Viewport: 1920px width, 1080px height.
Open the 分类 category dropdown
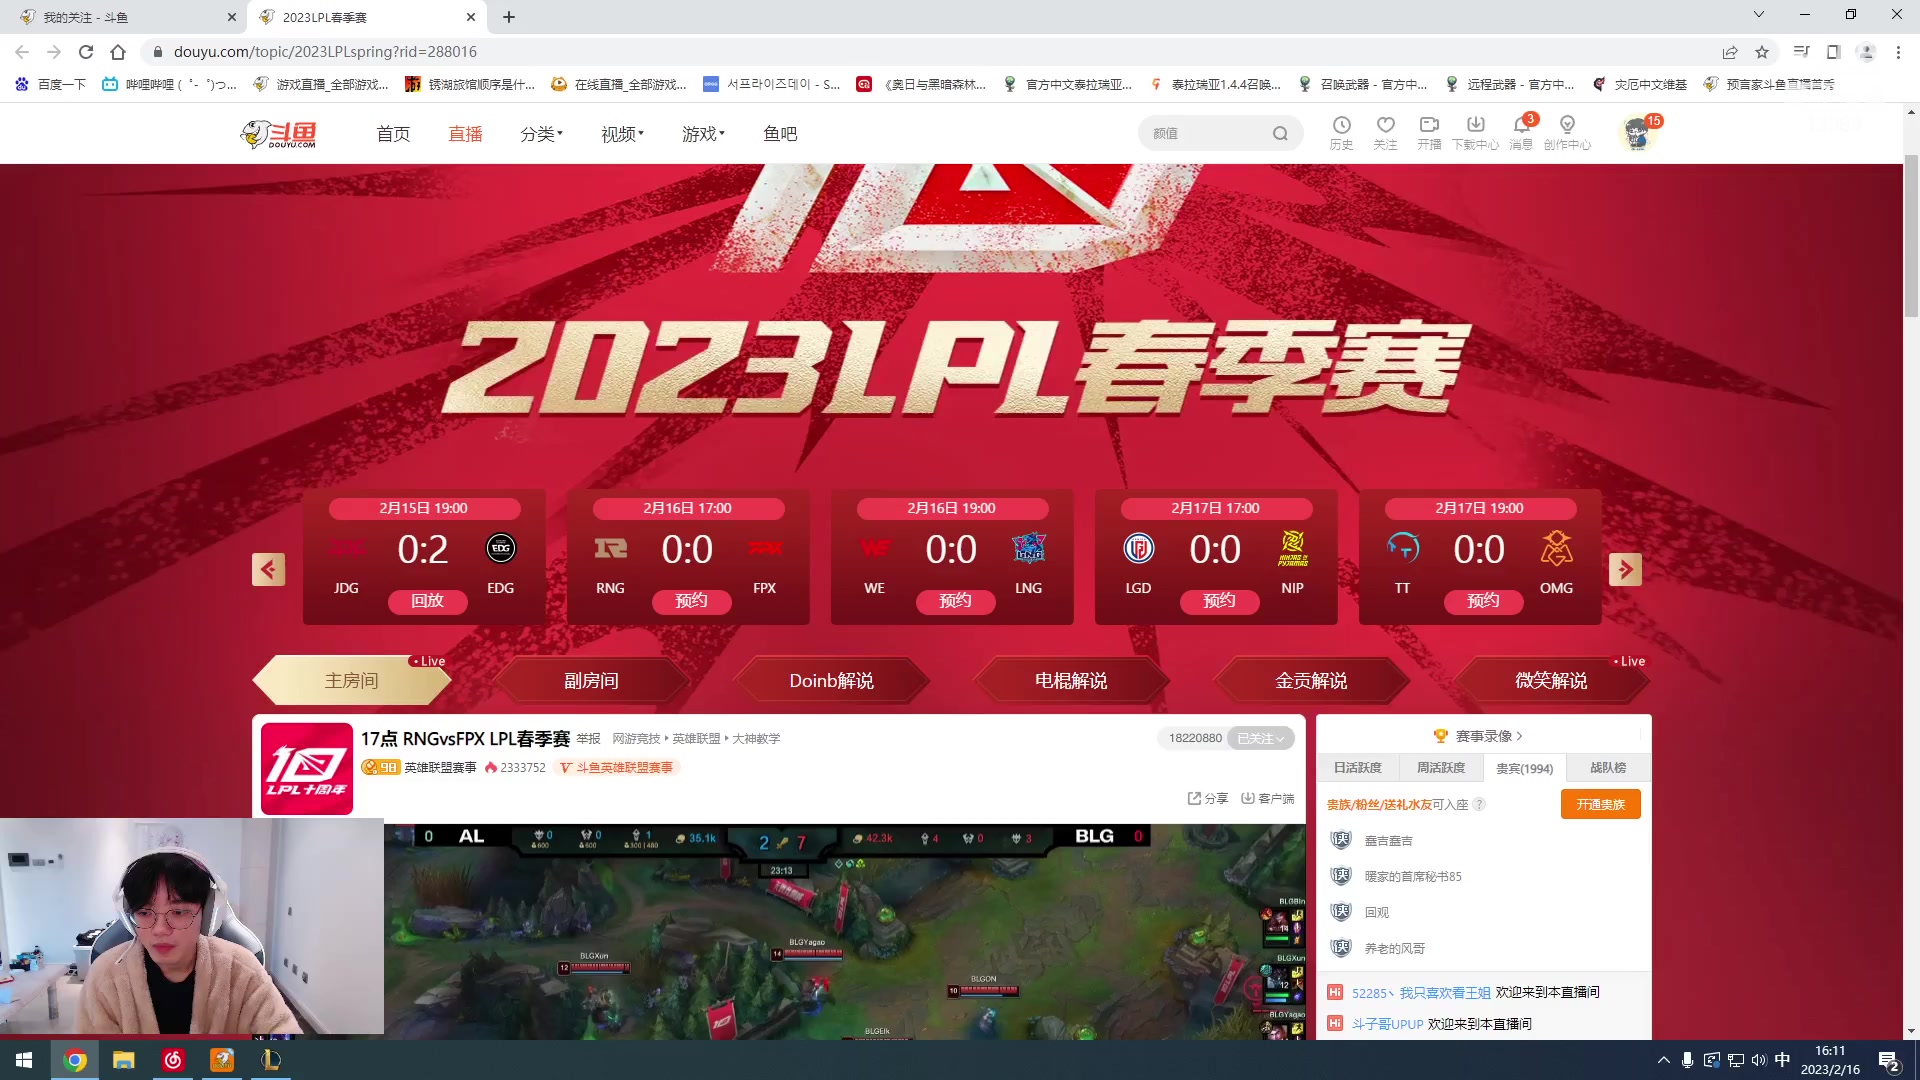(540, 133)
